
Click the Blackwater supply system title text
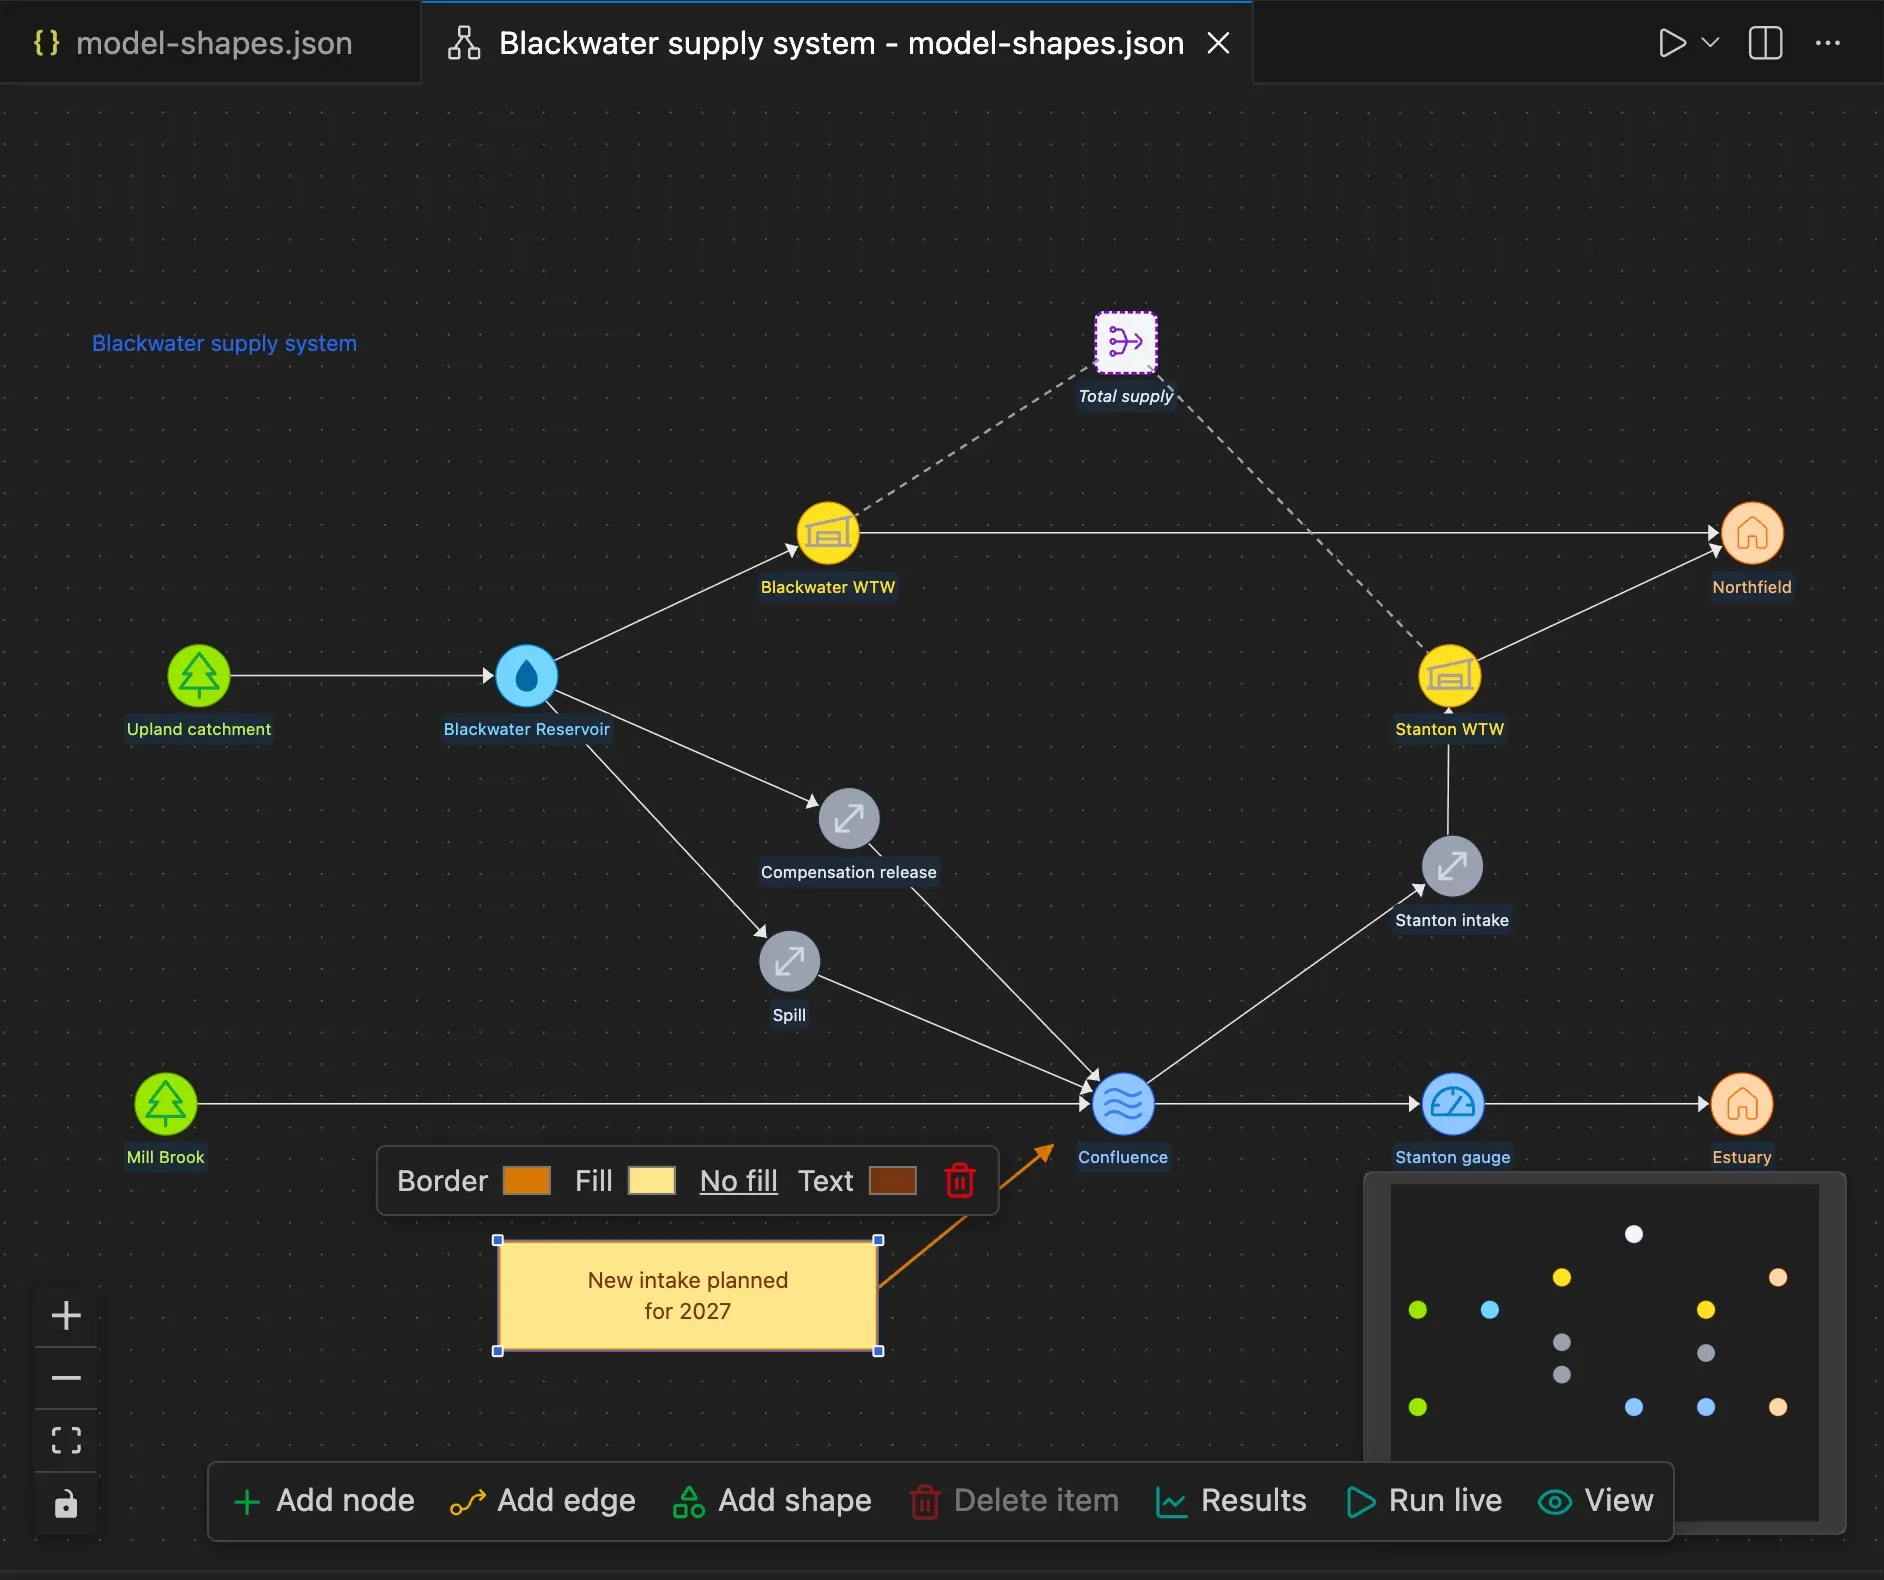pyautogui.click(x=224, y=343)
